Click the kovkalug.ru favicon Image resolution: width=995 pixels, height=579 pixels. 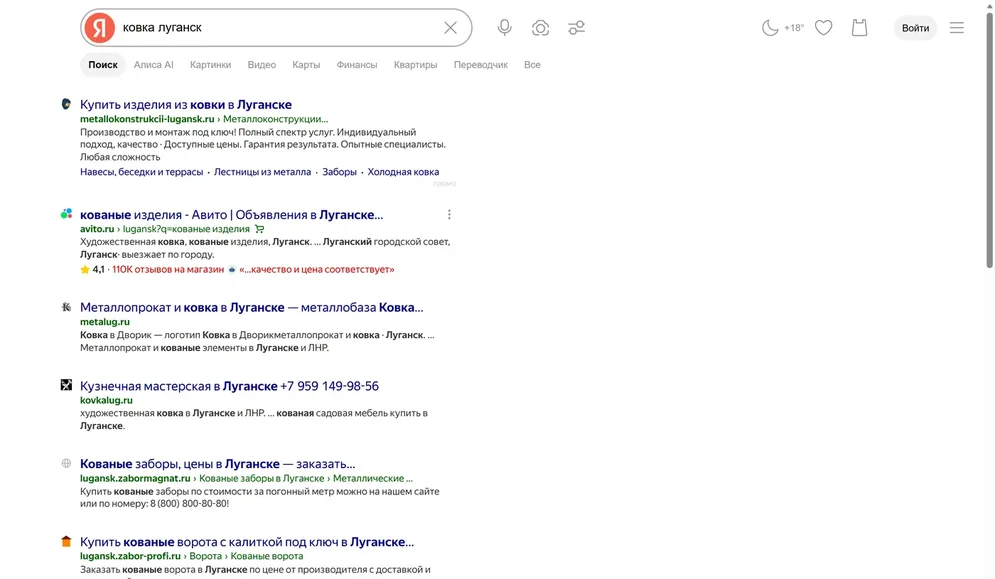pos(66,385)
